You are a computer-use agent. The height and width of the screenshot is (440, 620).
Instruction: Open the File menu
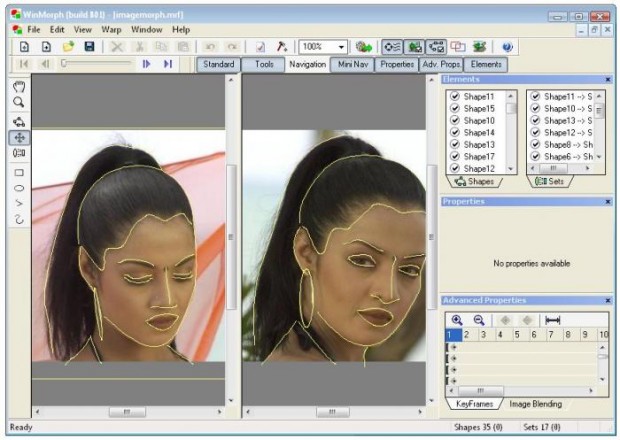point(34,30)
